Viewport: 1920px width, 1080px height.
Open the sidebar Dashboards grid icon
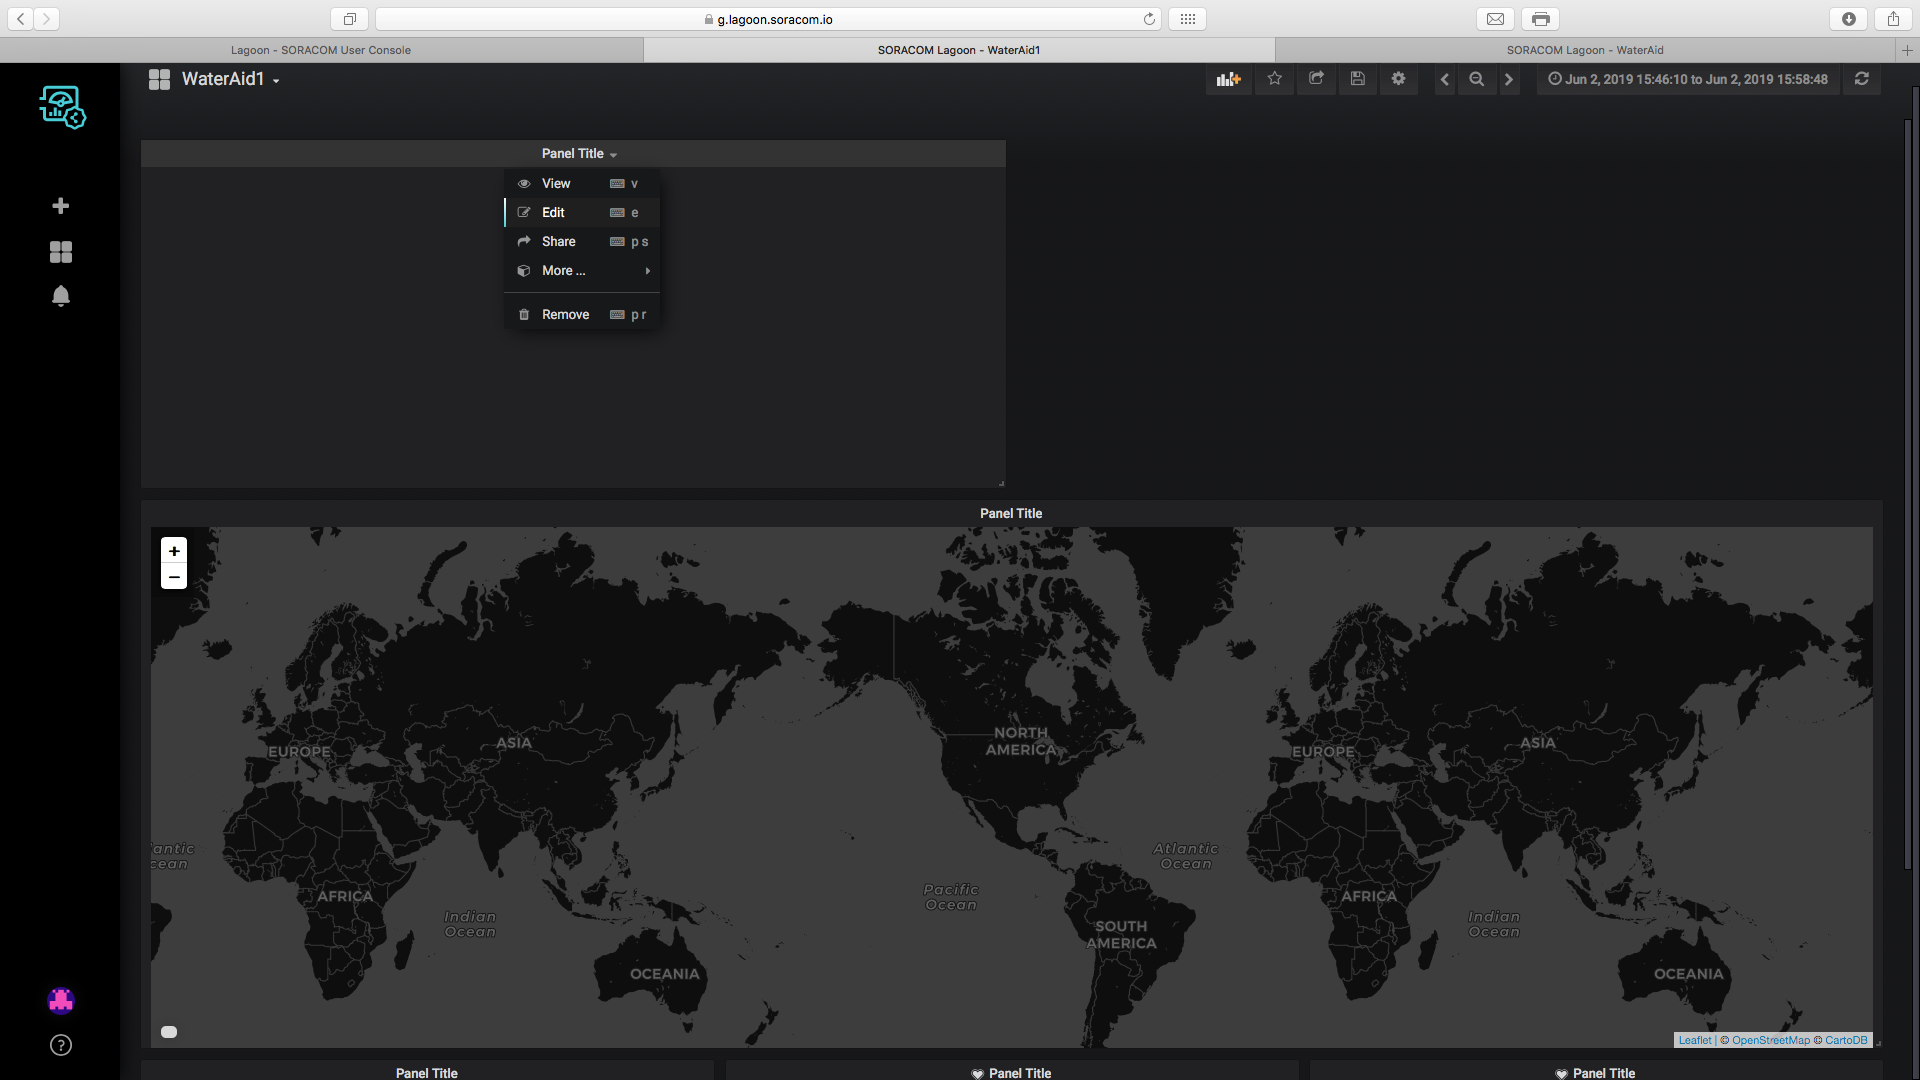[61, 252]
